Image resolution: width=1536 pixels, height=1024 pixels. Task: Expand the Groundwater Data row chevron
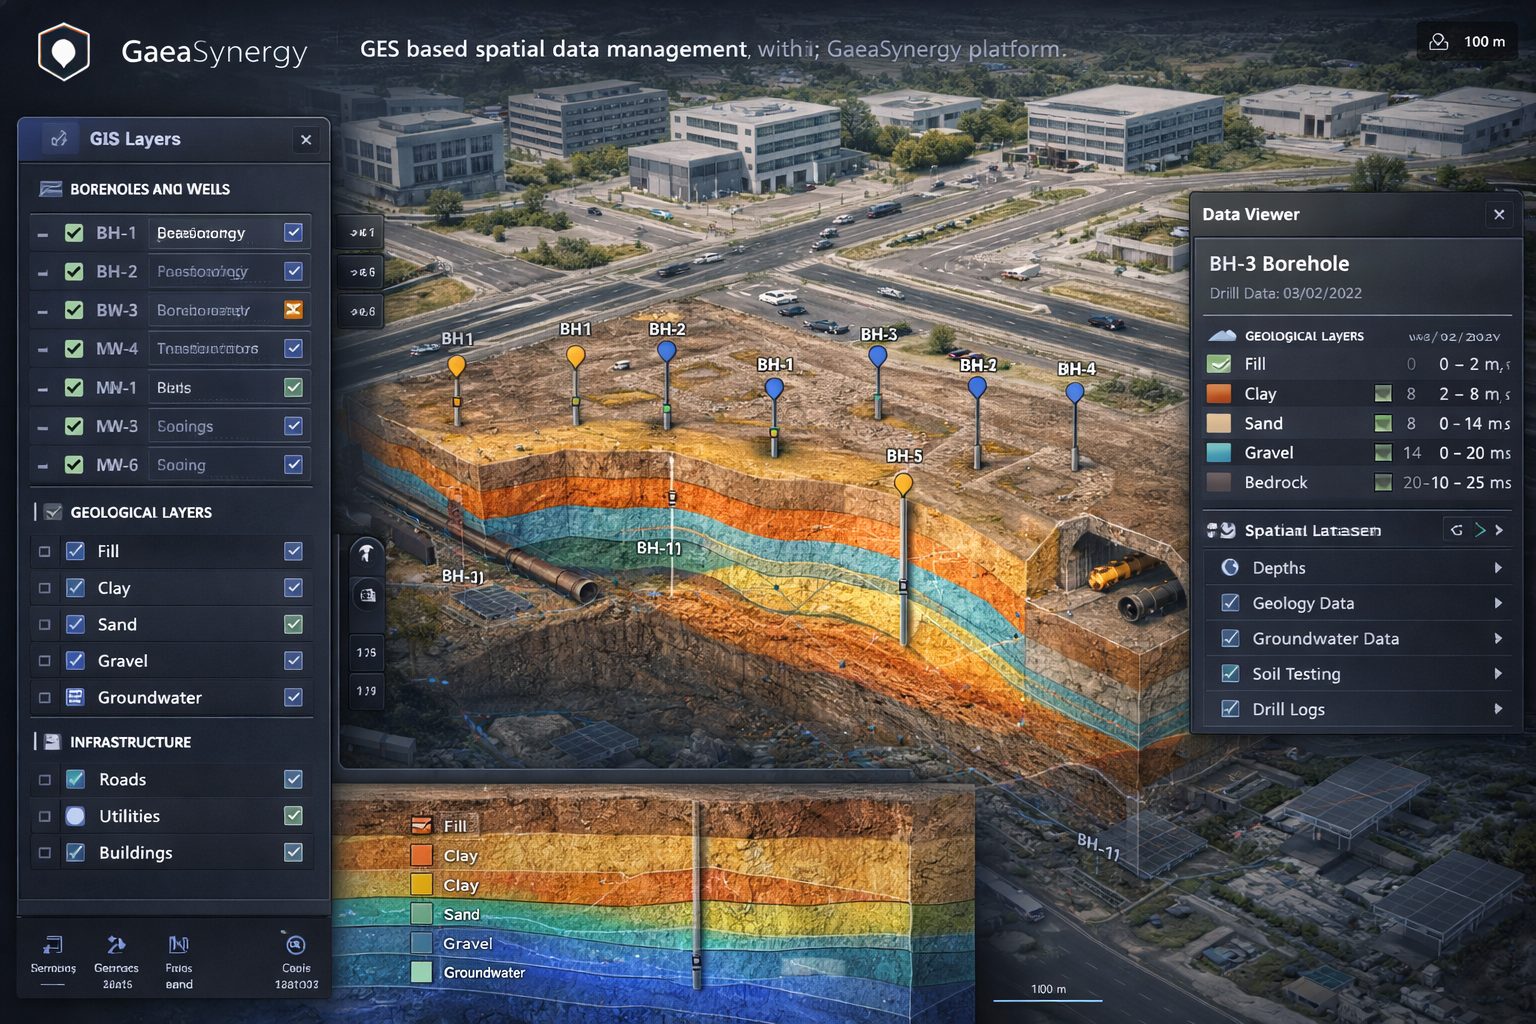point(1498,638)
